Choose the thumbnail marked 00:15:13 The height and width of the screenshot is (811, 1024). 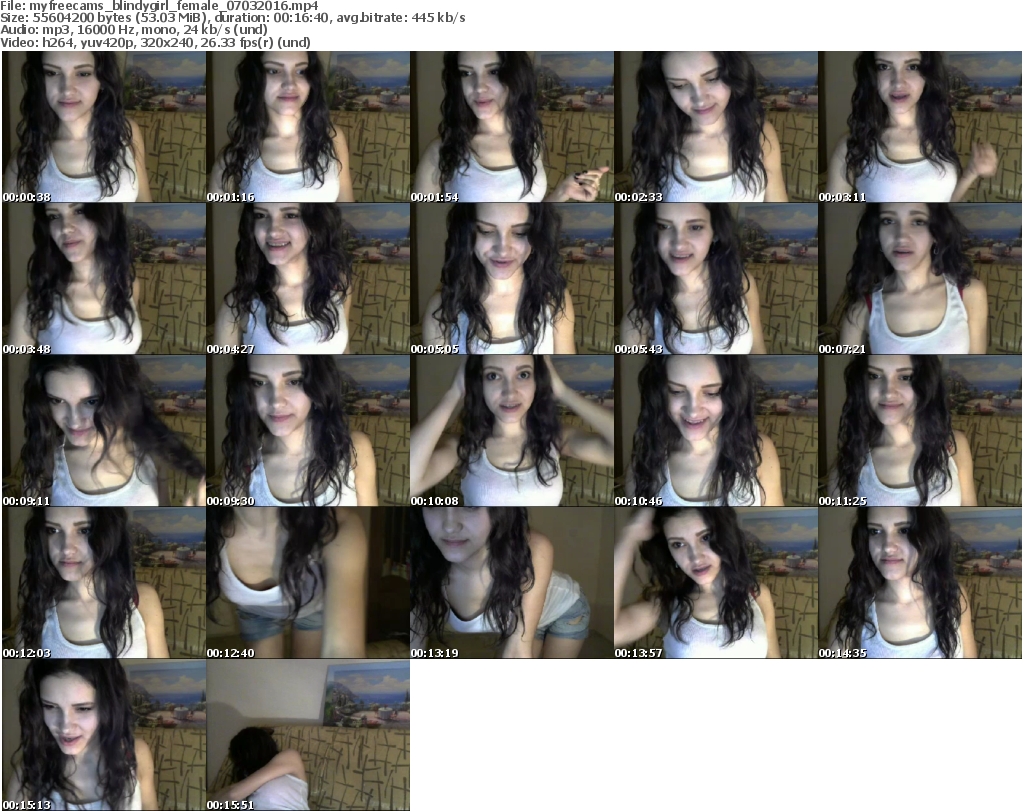pos(104,735)
